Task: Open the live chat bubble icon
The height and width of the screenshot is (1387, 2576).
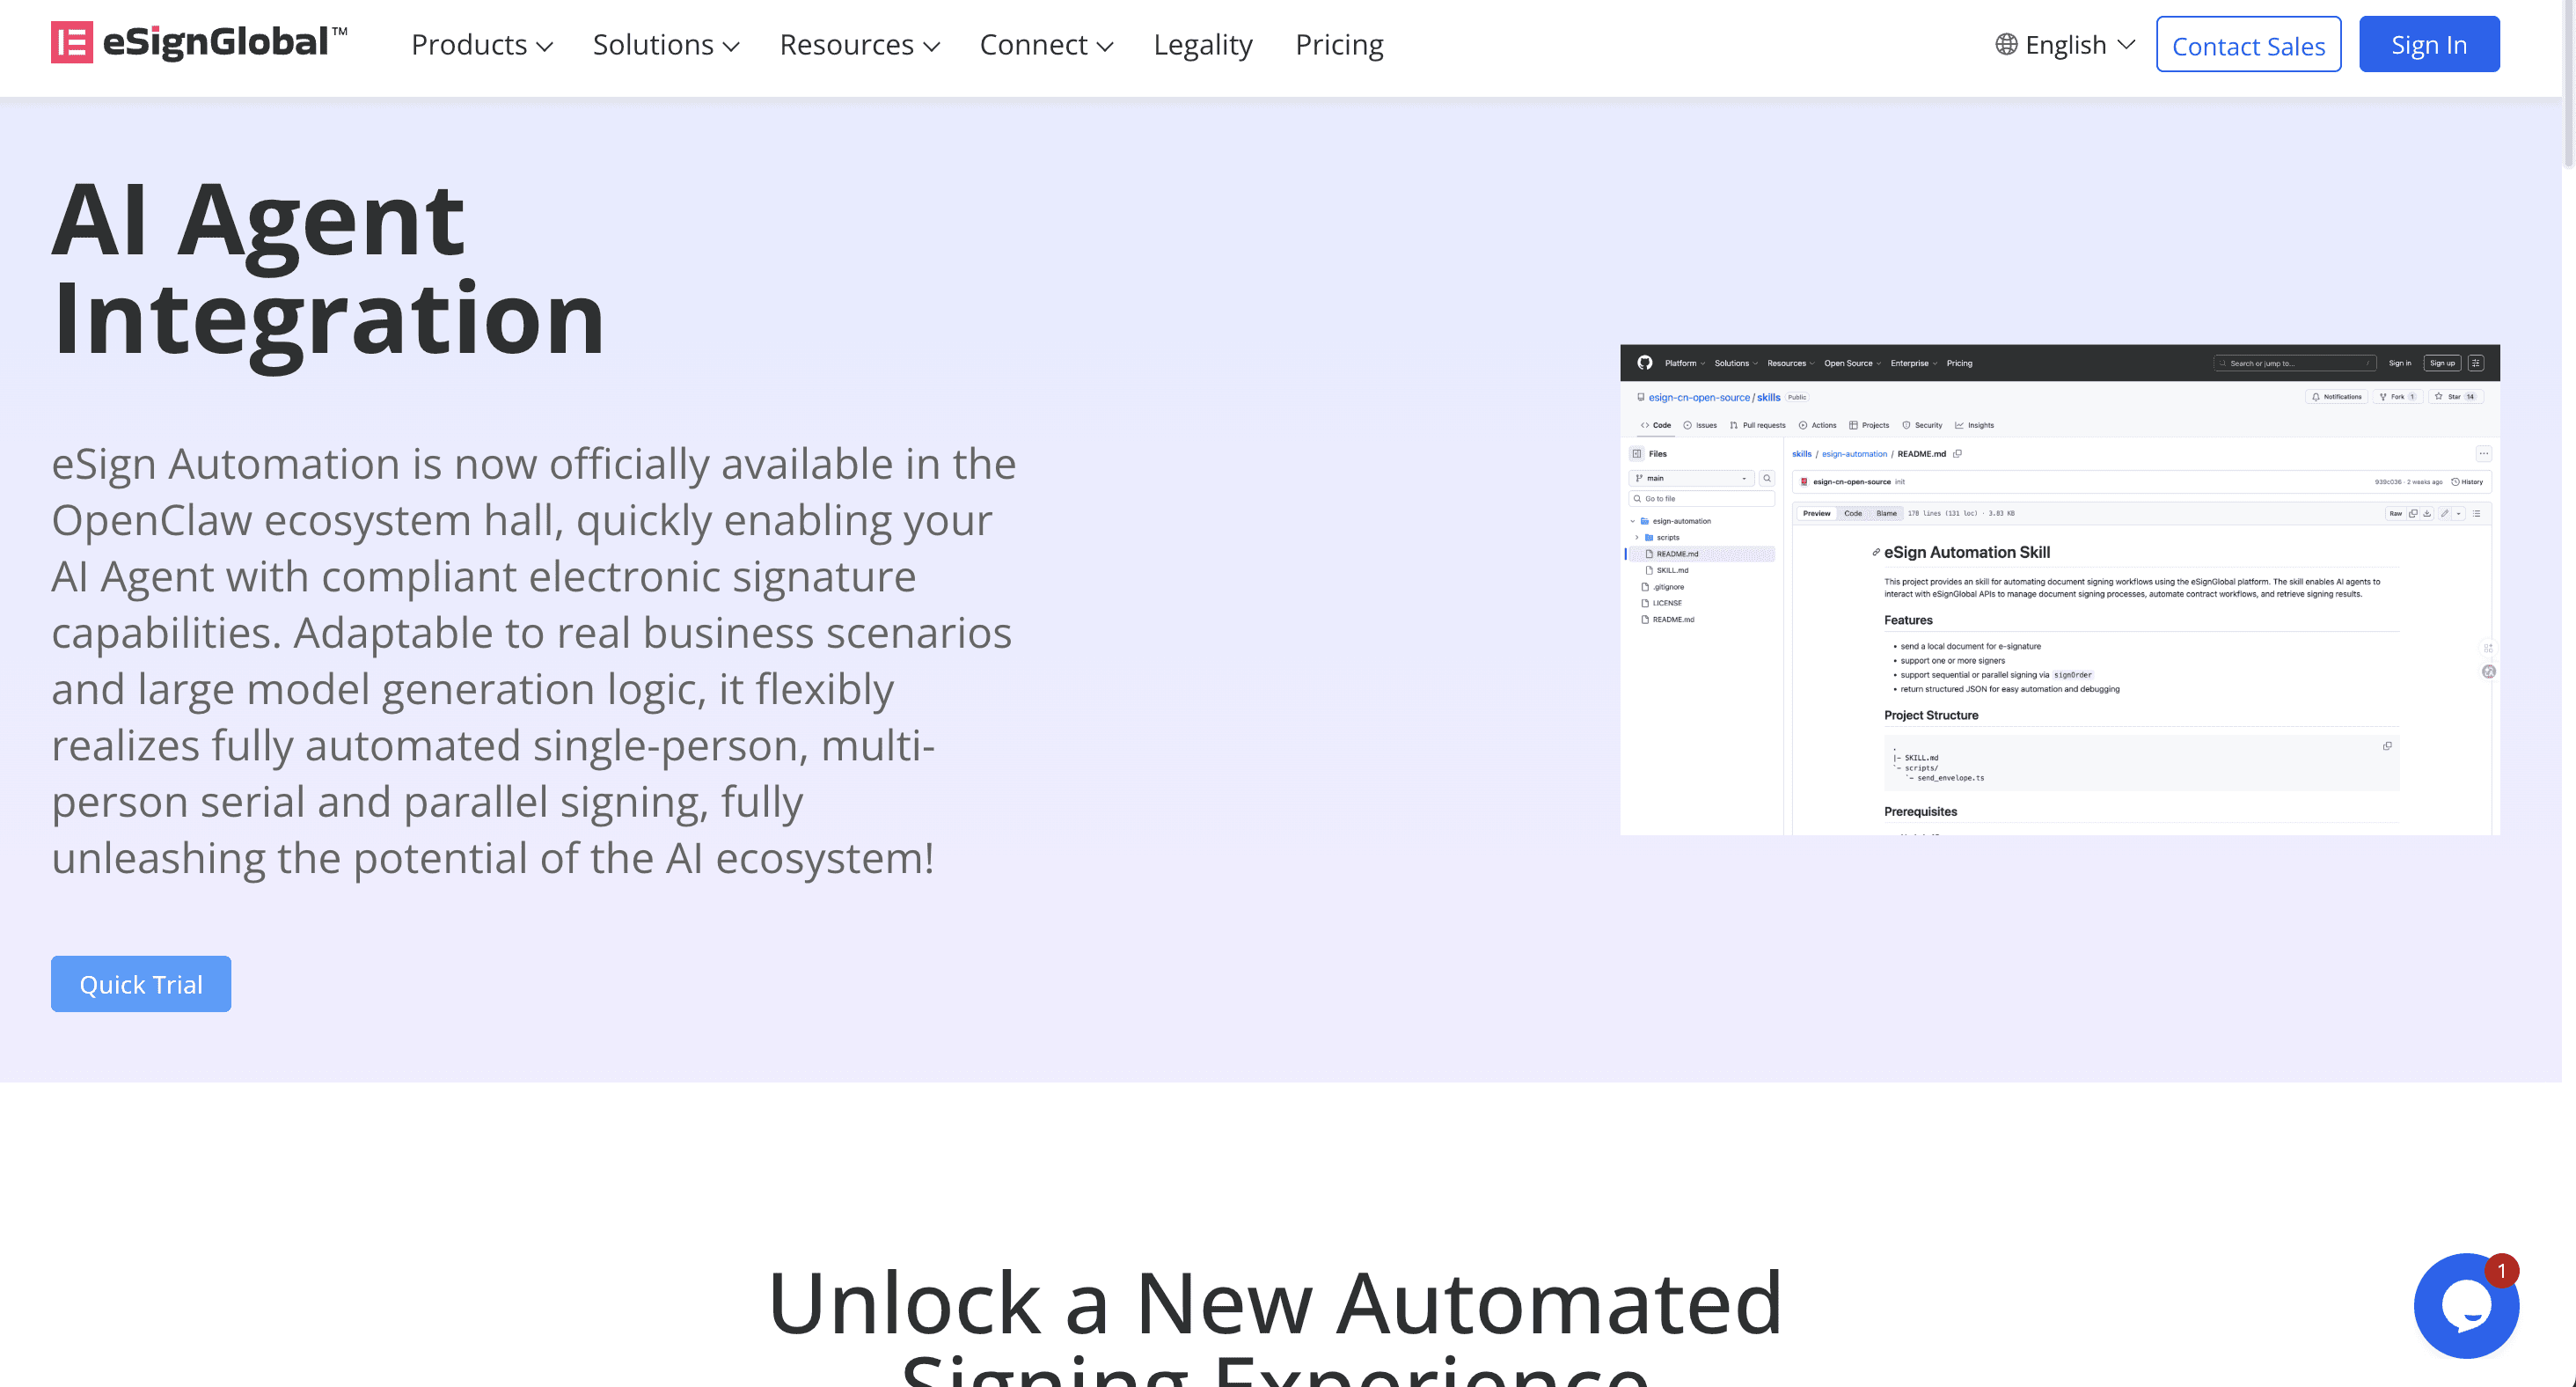Action: click(x=2465, y=1306)
